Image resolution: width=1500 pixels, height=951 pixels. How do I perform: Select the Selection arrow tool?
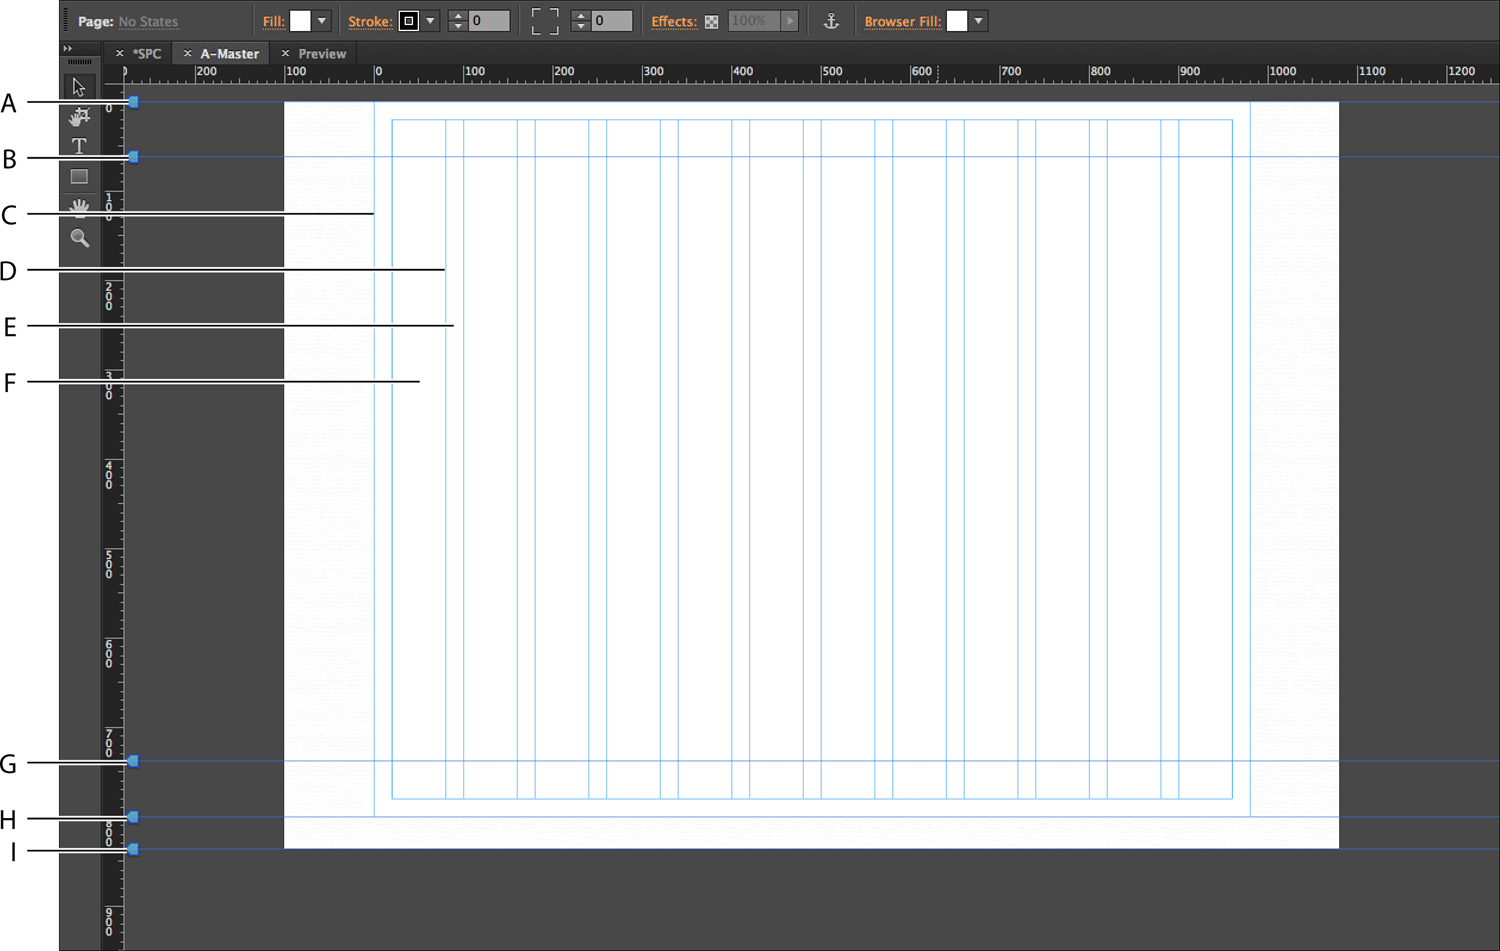(x=79, y=87)
